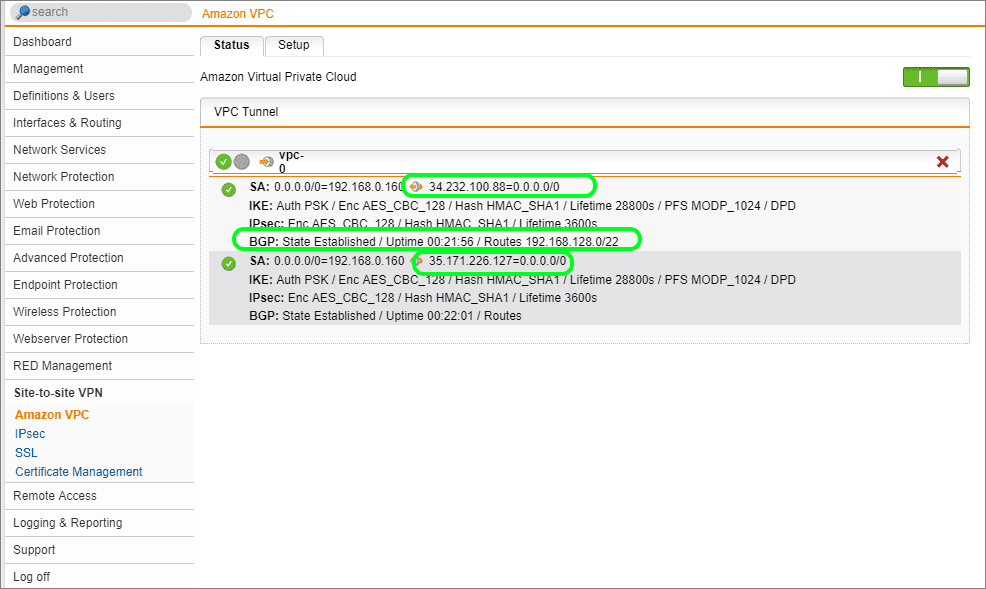
Task: Open Certificate Management link
Action: point(79,472)
